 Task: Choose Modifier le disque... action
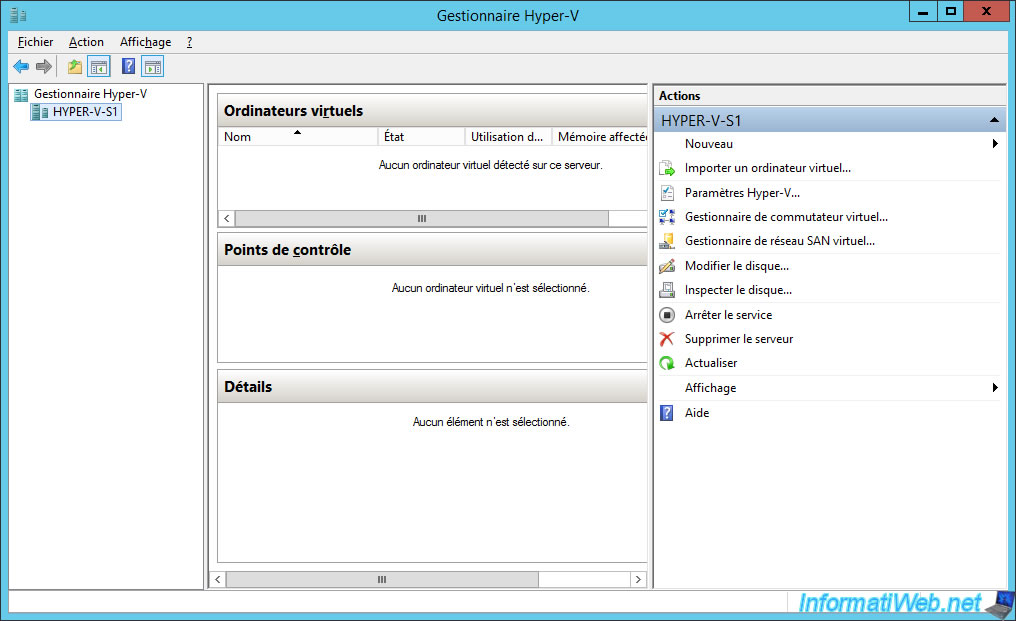(x=737, y=266)
